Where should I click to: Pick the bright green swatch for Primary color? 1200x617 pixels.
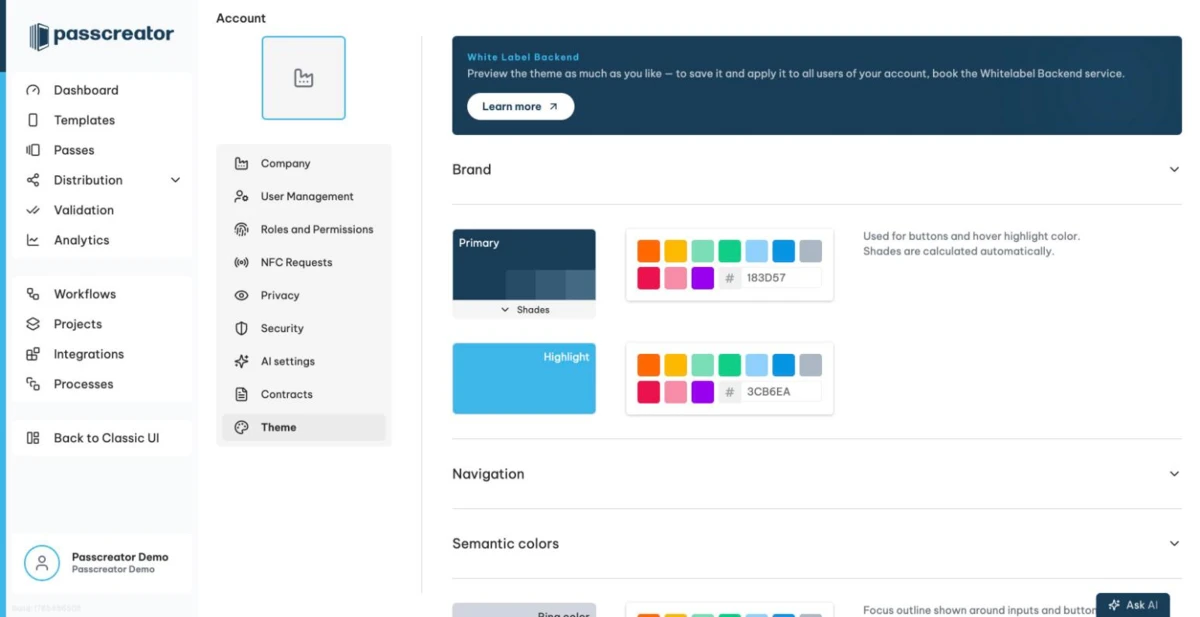click(x=730, y=251)
